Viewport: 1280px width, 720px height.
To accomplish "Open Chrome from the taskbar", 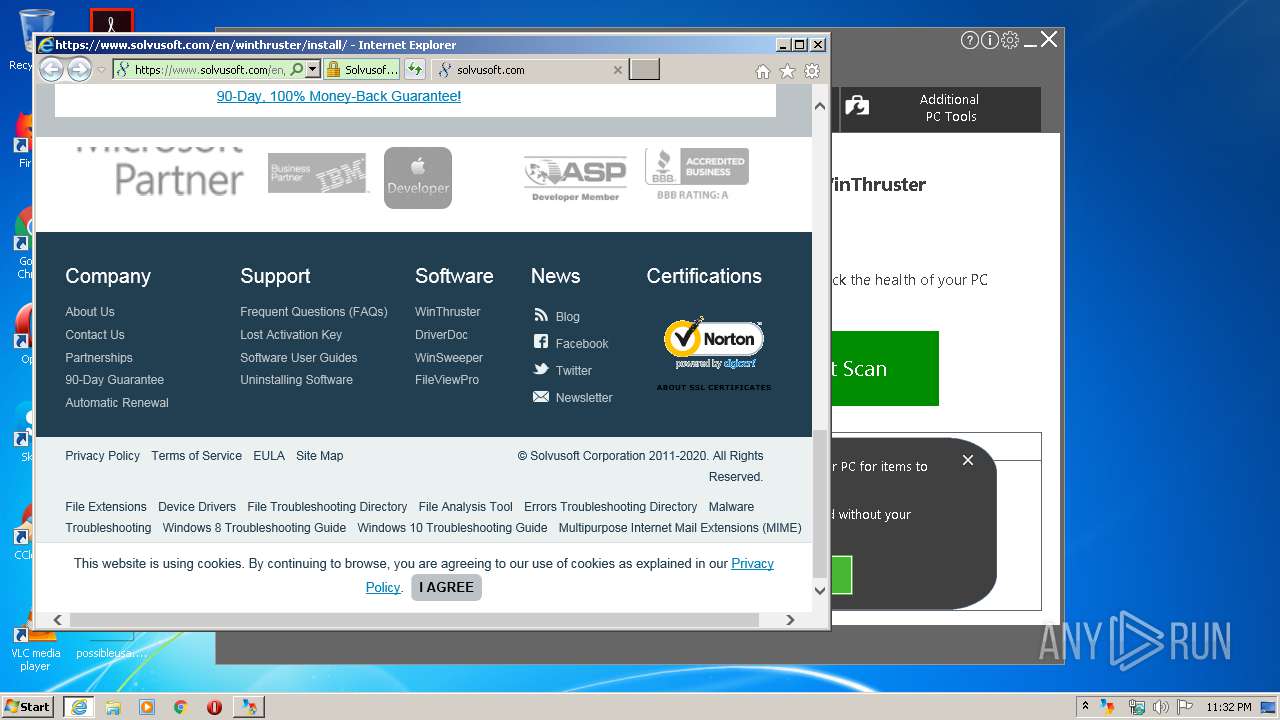I will (180, 707).
